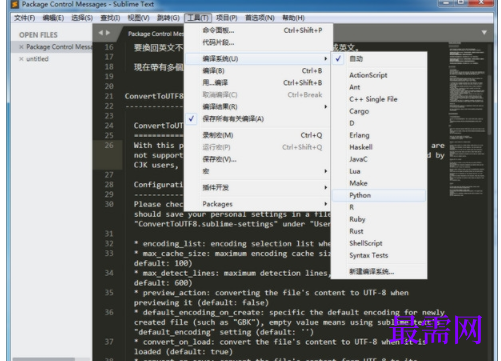
Task: Open the 视图(V) menu
Action: (139, 18)
